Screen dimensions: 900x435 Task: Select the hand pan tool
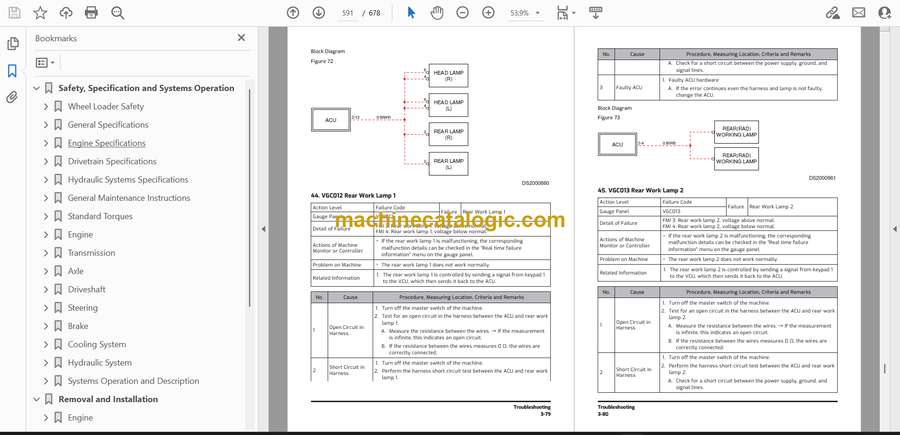[437, 13]
